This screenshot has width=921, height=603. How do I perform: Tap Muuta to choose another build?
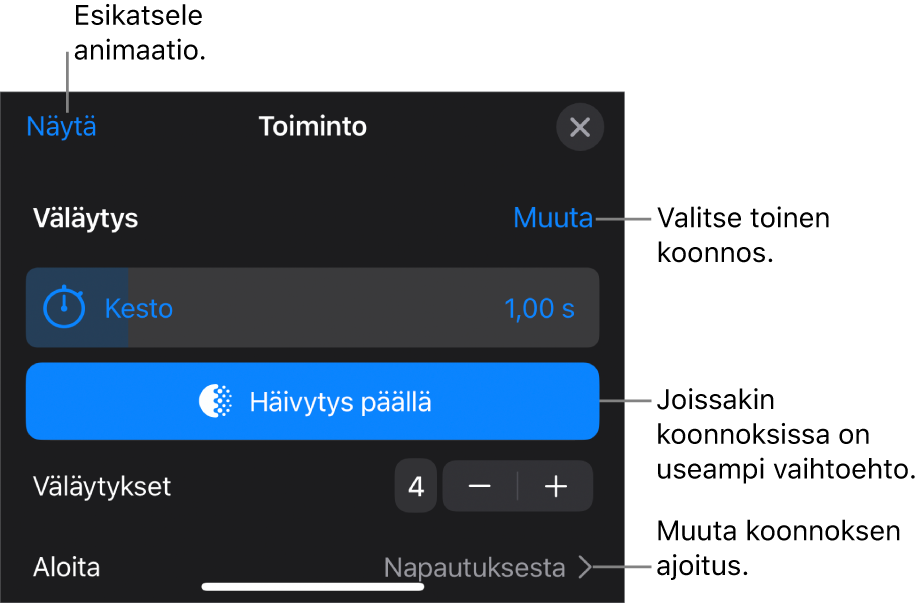click(552, 218)
